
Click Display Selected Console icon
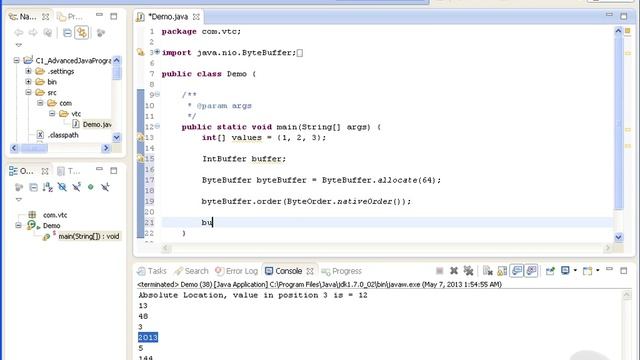tap(565, 271)
